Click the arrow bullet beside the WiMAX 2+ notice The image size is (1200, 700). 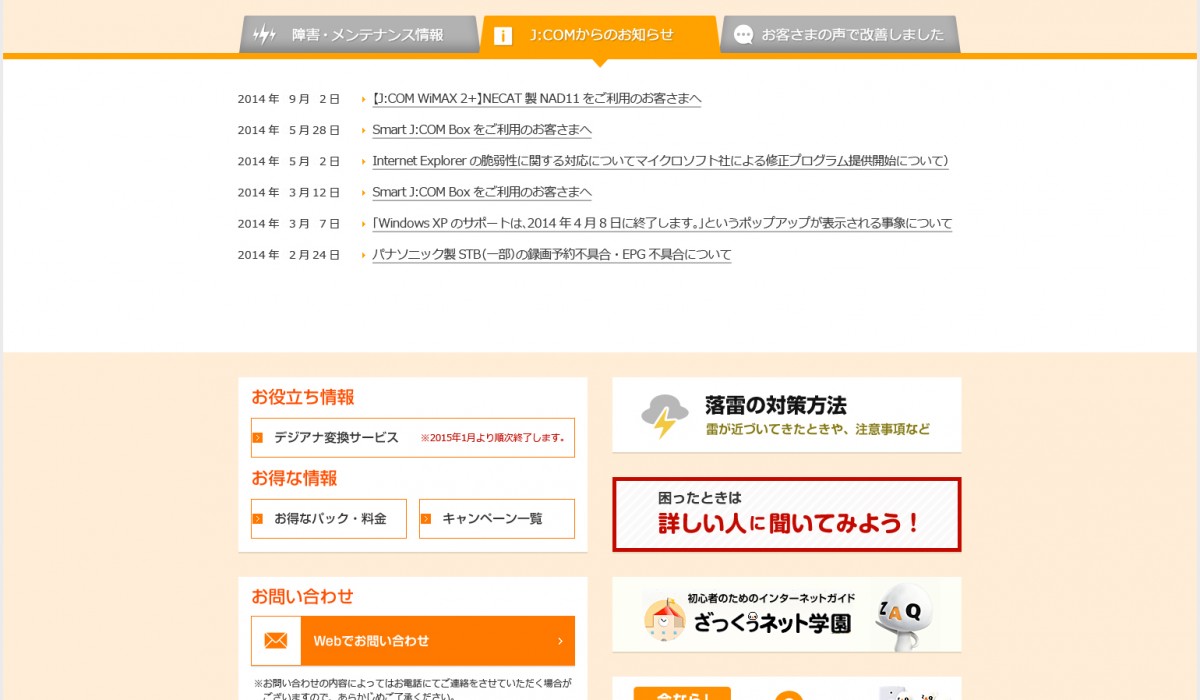[364, 99]
